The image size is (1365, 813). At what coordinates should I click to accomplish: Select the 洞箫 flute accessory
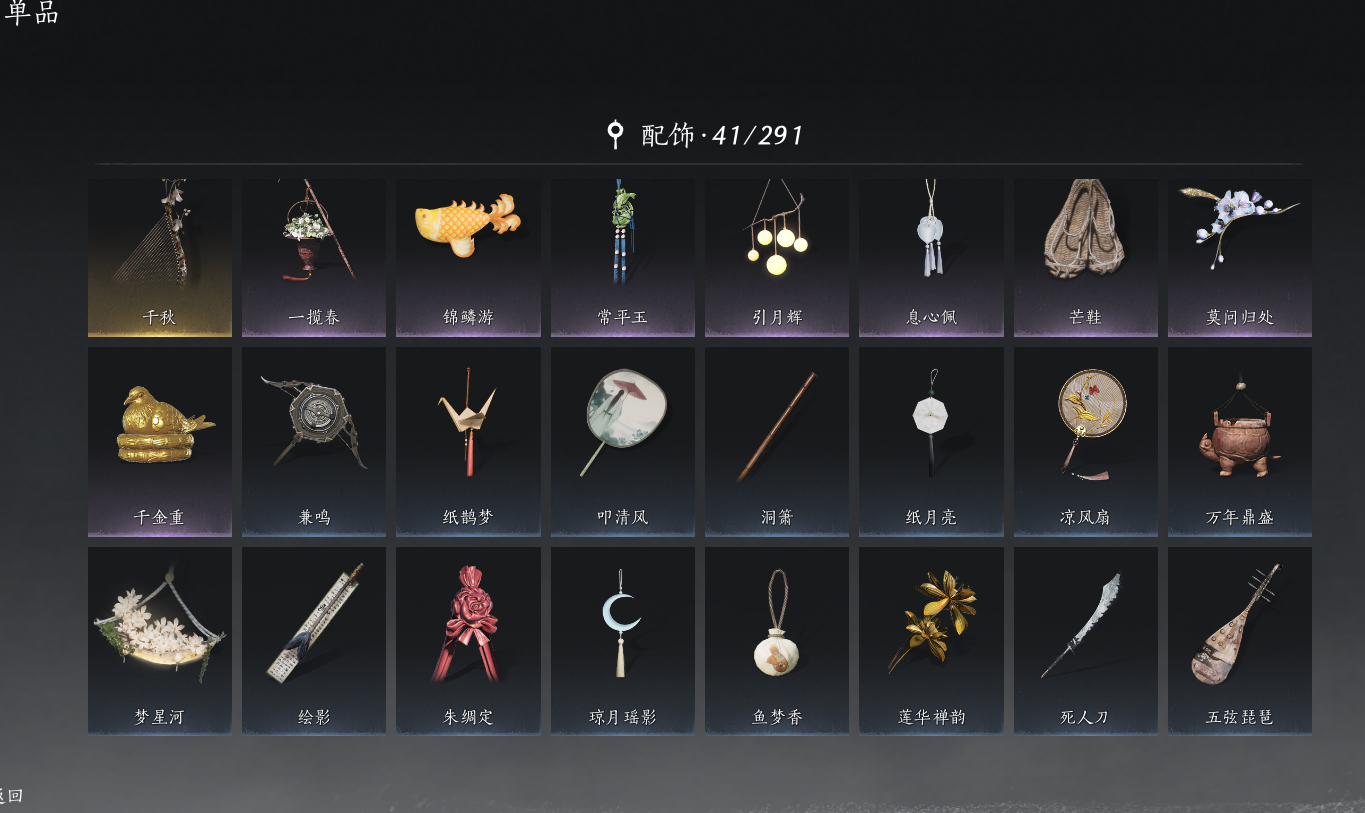pyautogui.click(x=777, y=442)
